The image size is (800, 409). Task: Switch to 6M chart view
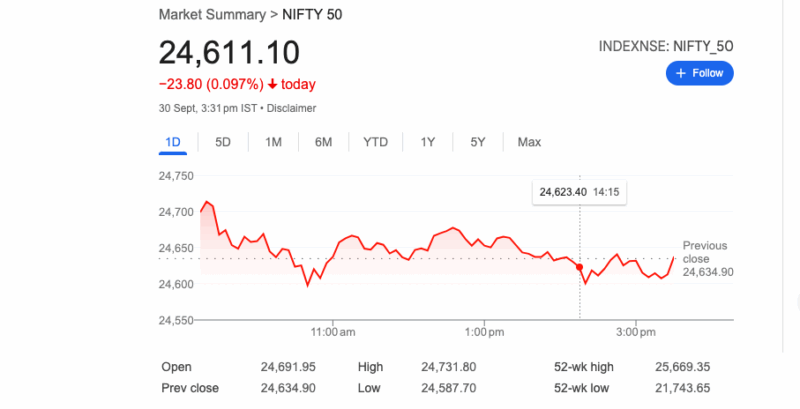tap(323, 142)
